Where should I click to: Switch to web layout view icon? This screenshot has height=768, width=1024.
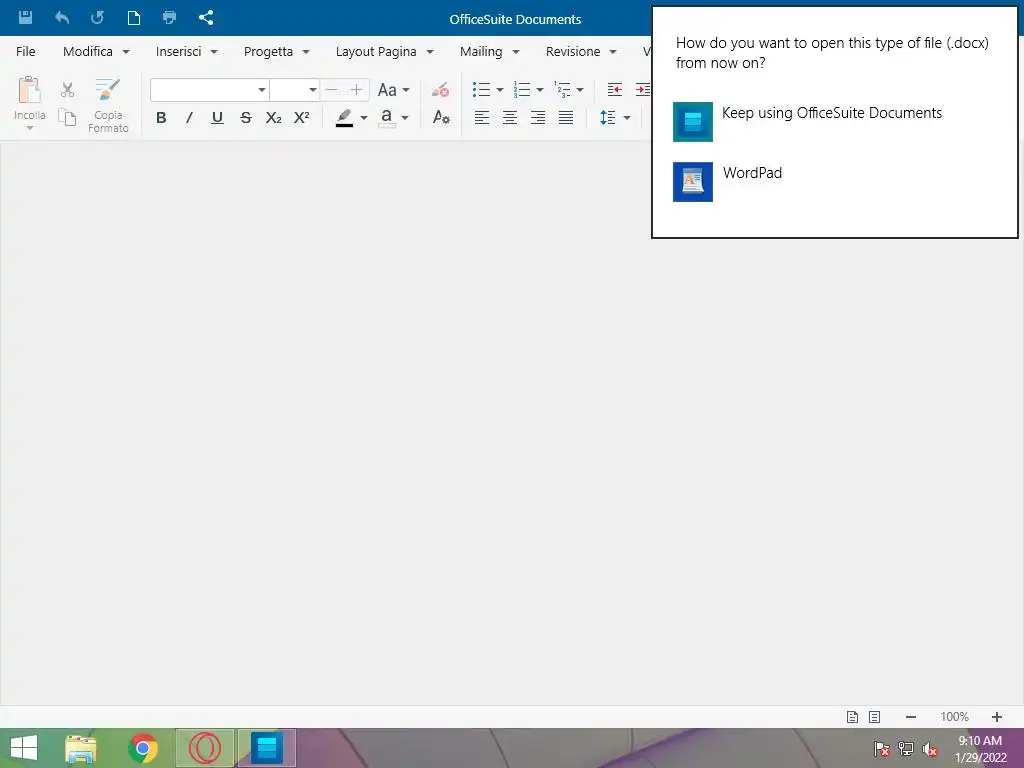point(874,717)
